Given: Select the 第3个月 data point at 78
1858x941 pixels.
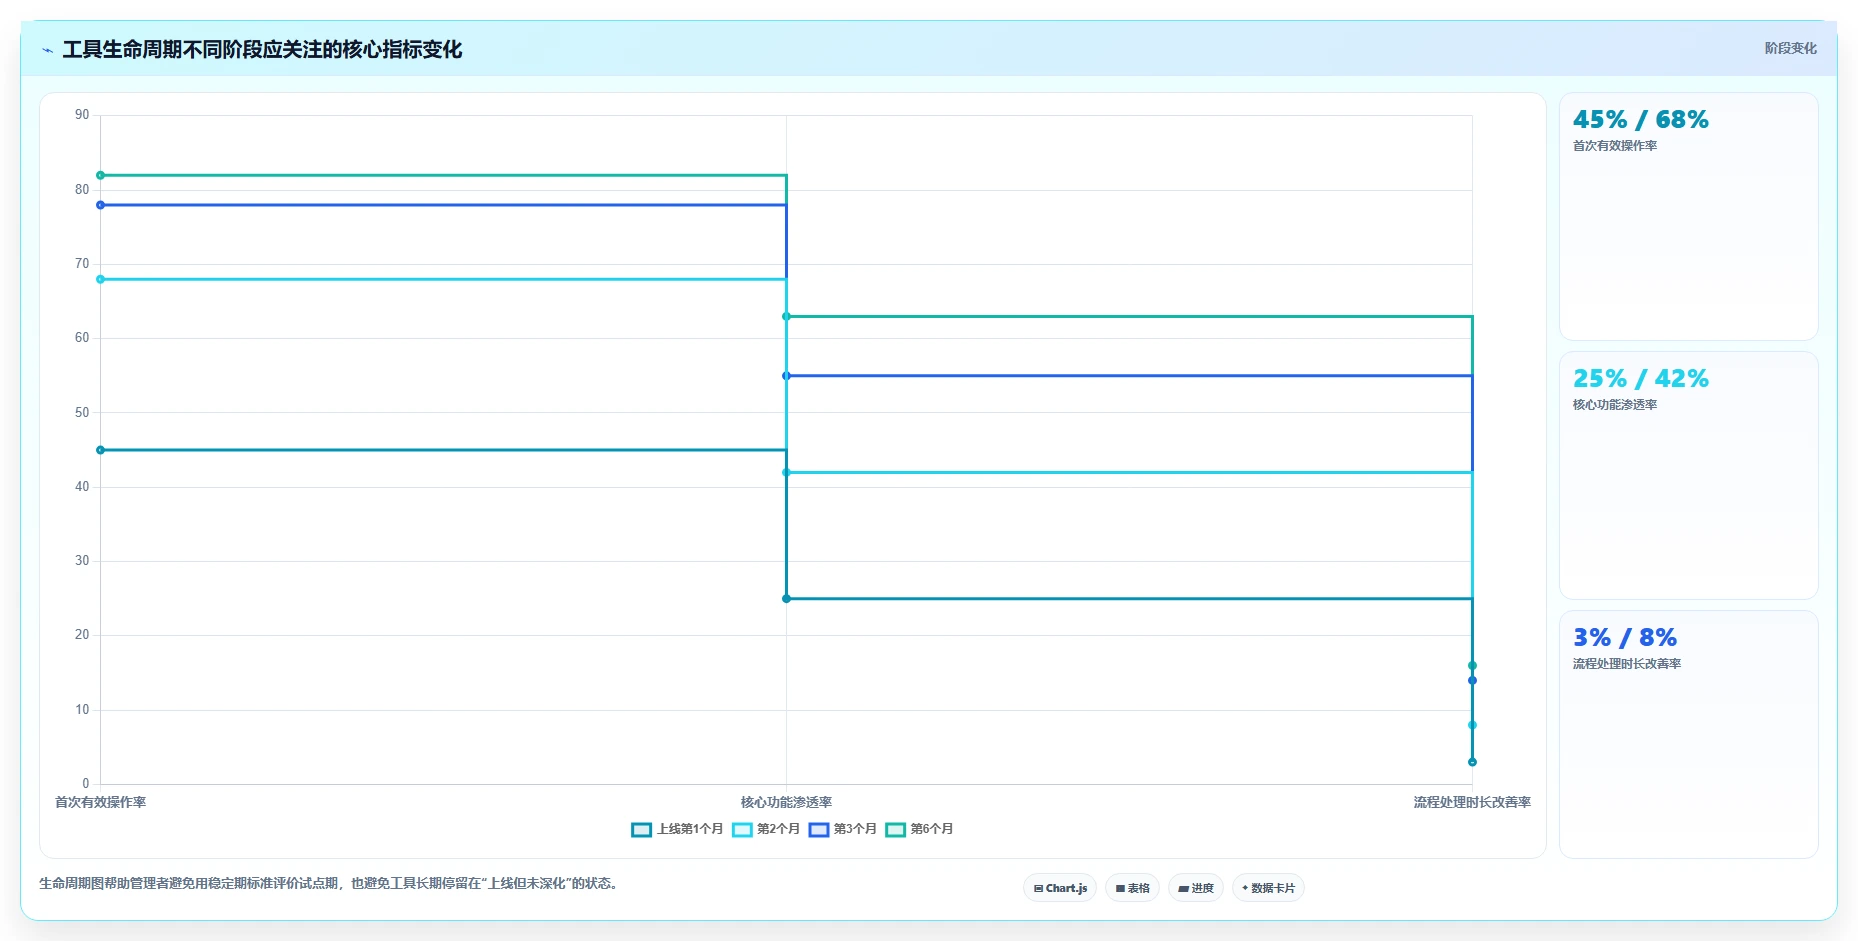Looking at the screenshot, I should click(100, 205).
